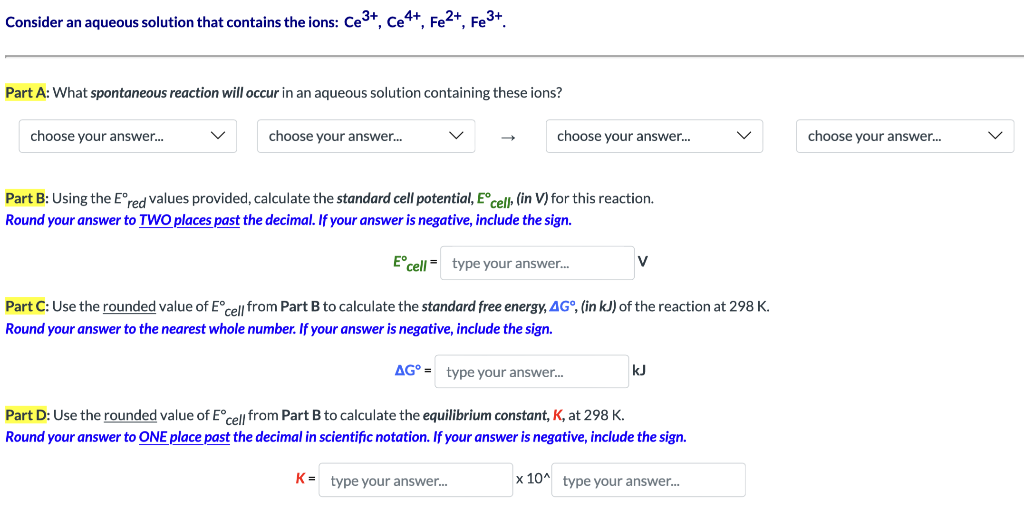Click the highlighted Part D label
The height and width of the screenshot is (510, 1024).
27,415
